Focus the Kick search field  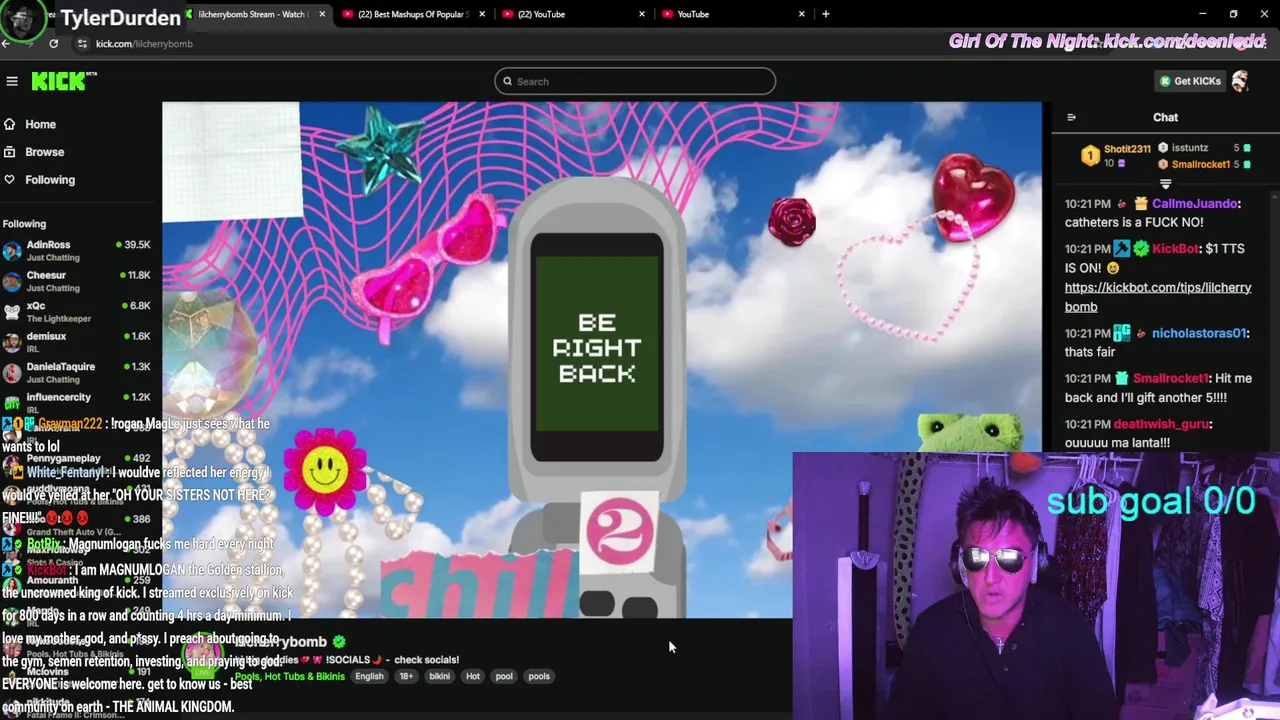[x=635, y=81]
